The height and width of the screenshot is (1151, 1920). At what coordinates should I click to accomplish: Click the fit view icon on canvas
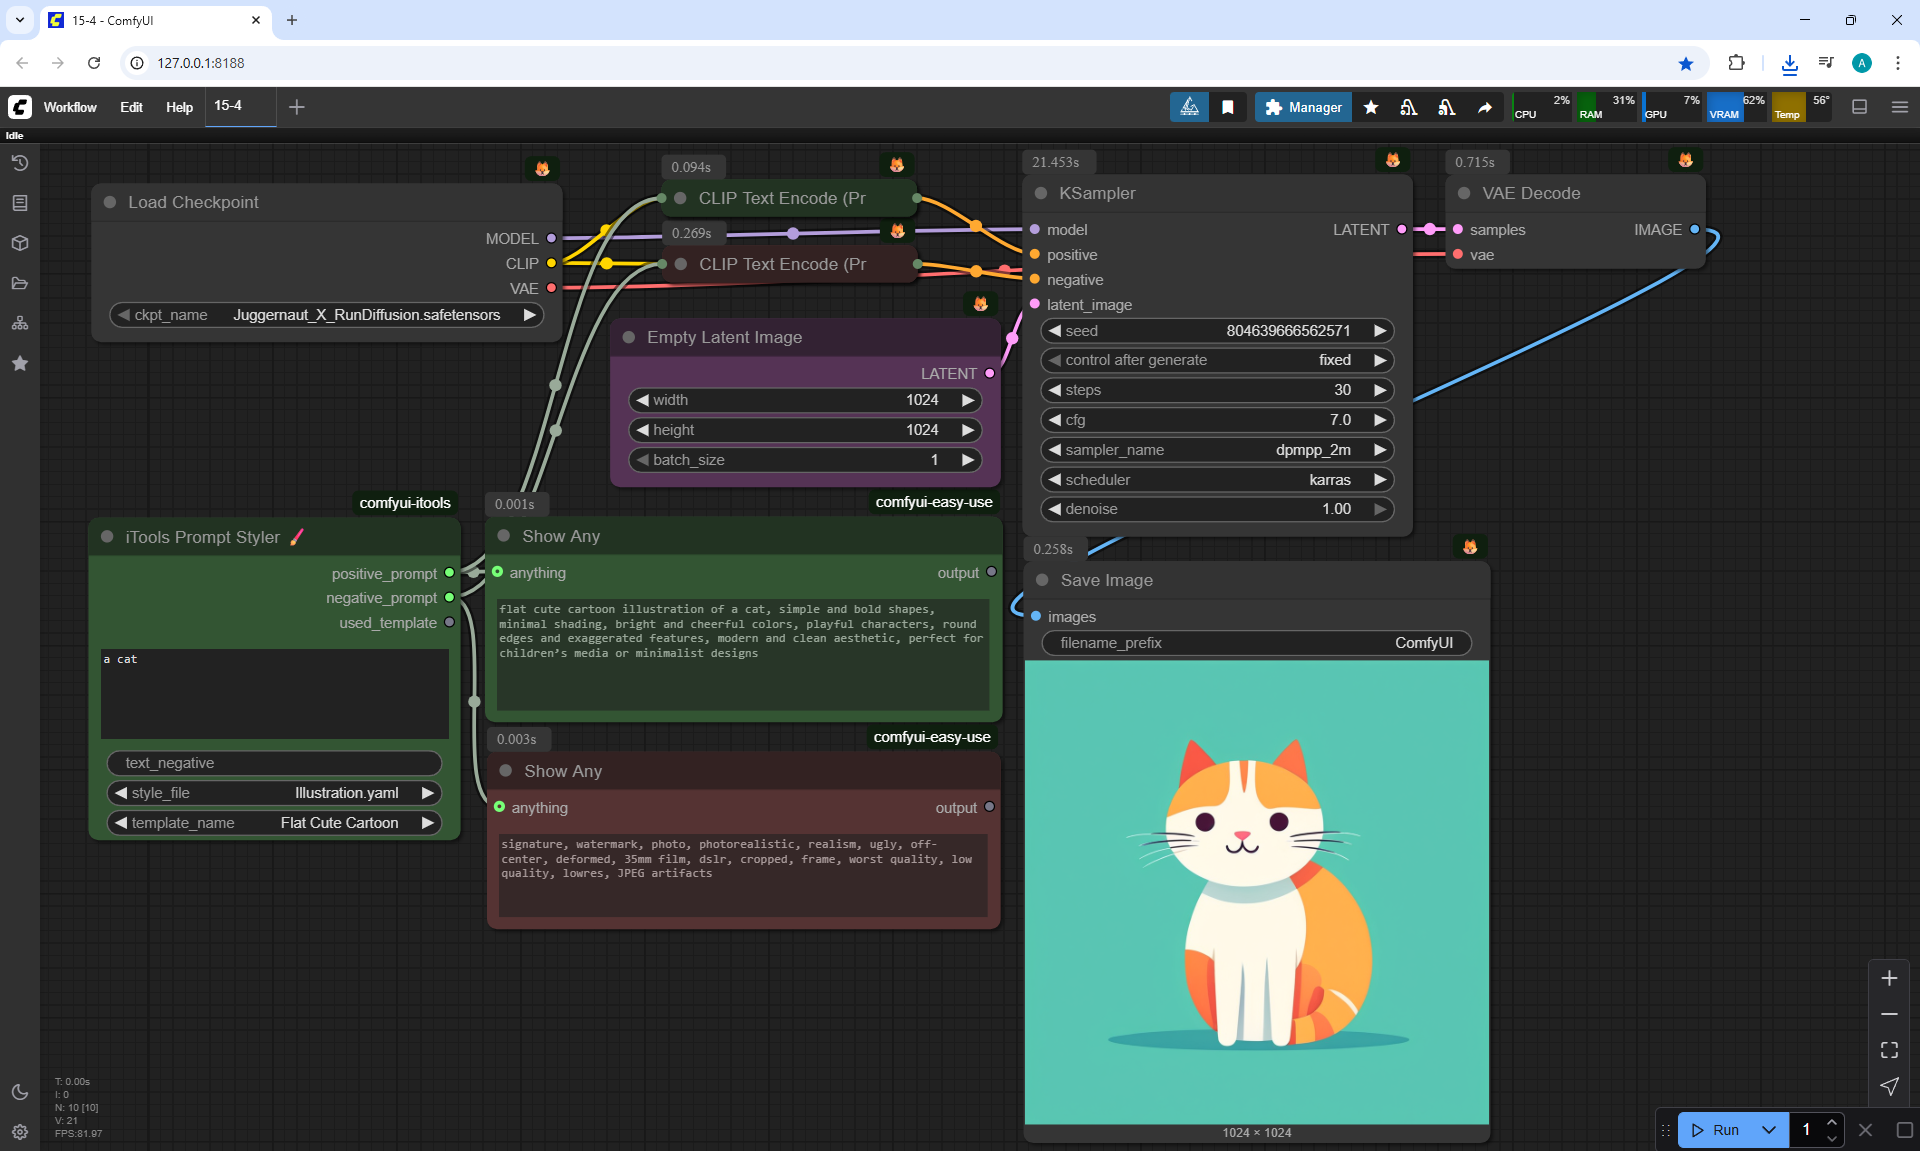click(1889, 1050)
